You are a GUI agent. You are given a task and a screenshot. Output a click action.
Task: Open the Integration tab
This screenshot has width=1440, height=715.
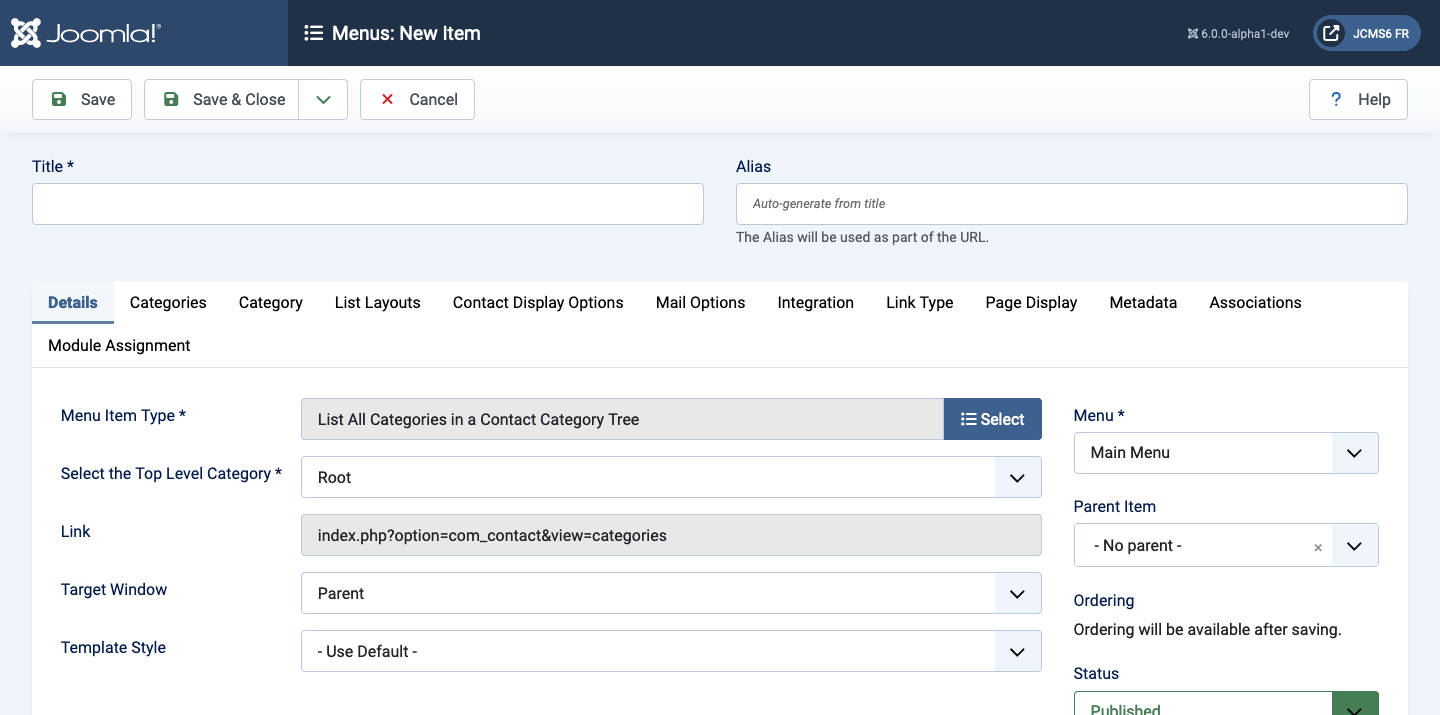pyautogui.click(x=816, y=302)
